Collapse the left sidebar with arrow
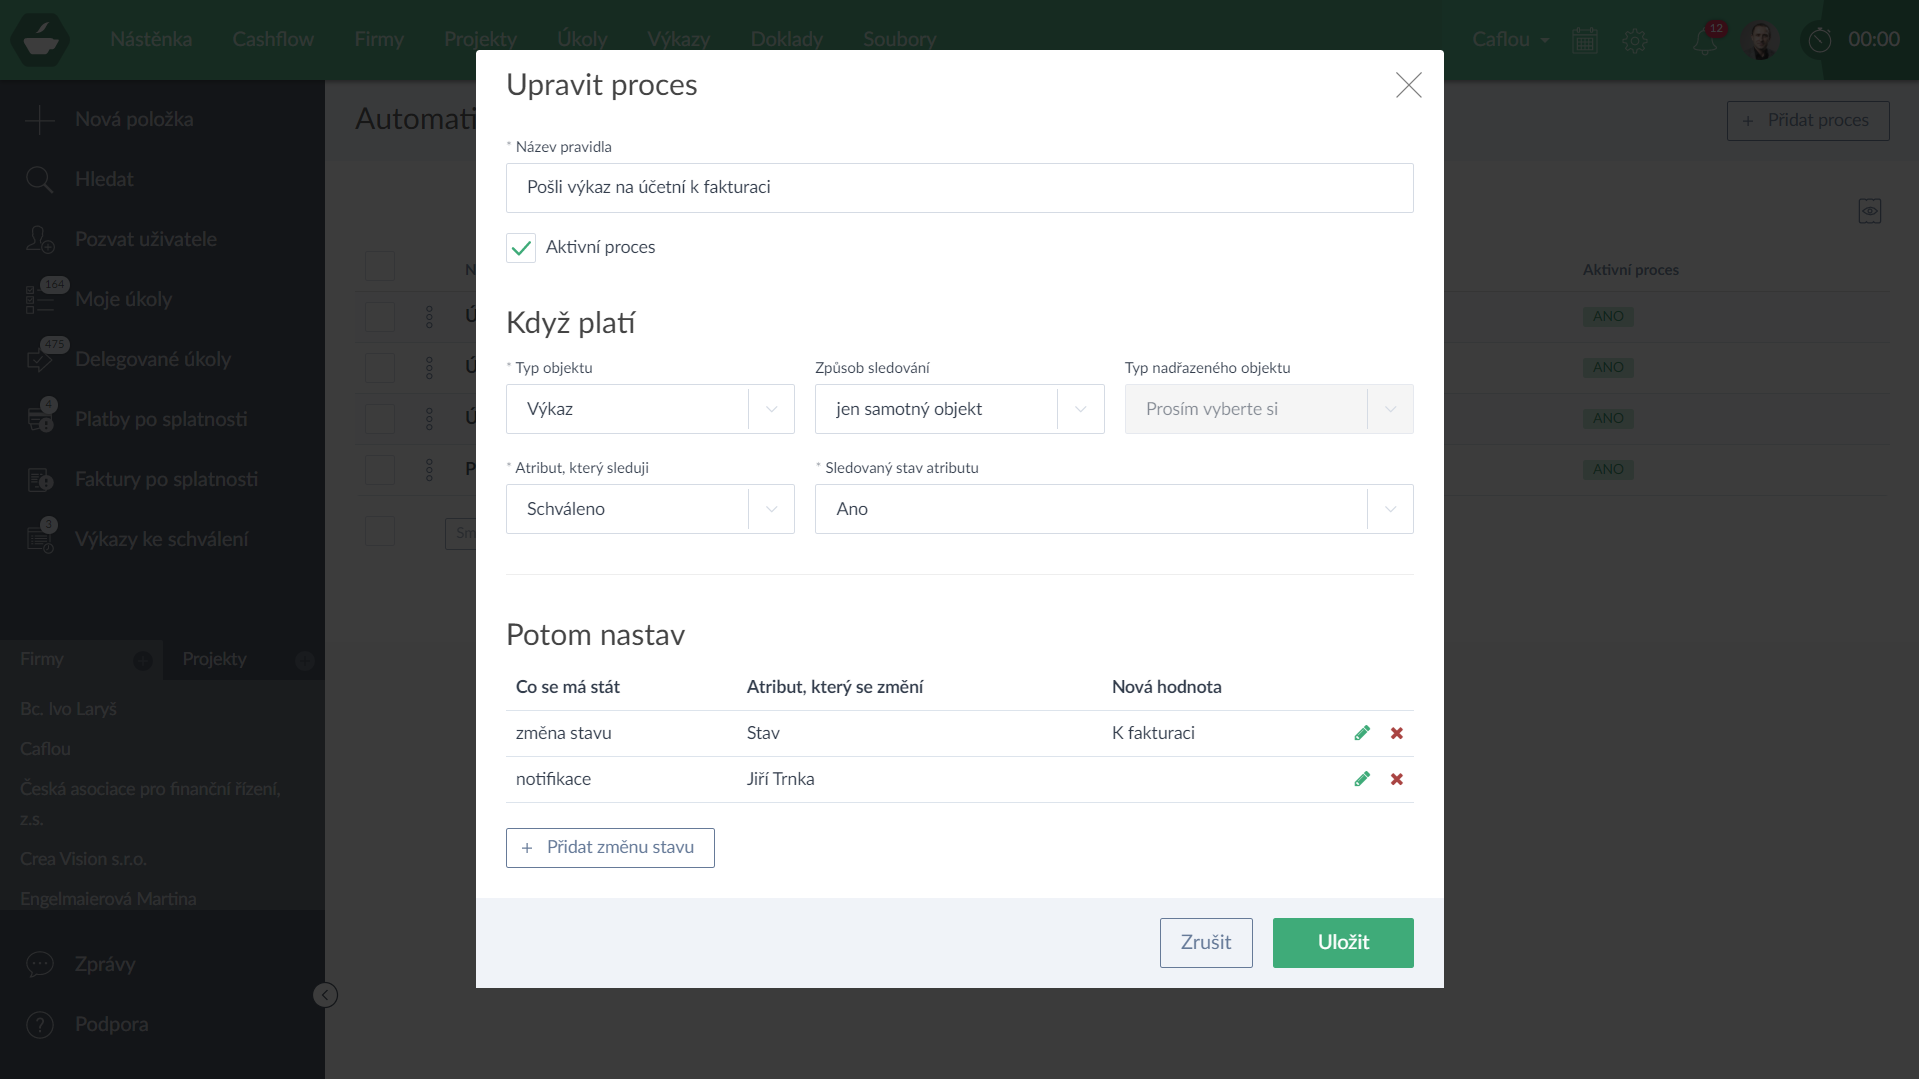The width and height of the screenshot is (1919, 1079). tap(325, 995)
